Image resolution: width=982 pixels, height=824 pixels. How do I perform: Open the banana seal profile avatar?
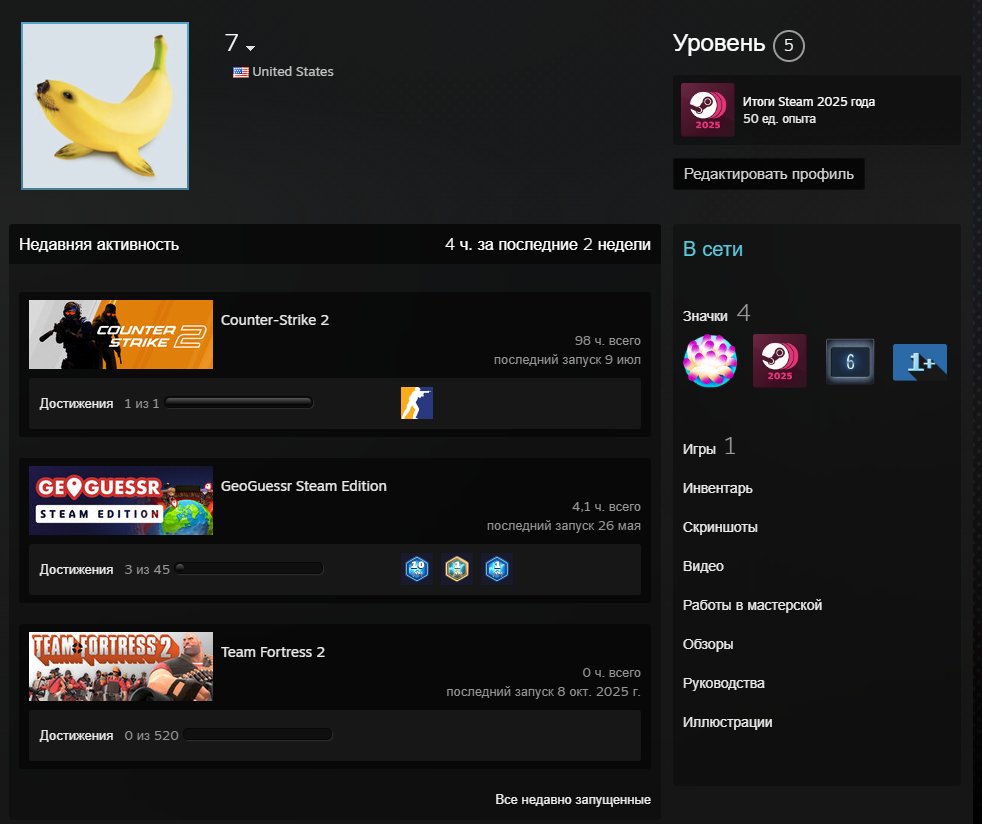coord(105,106)
